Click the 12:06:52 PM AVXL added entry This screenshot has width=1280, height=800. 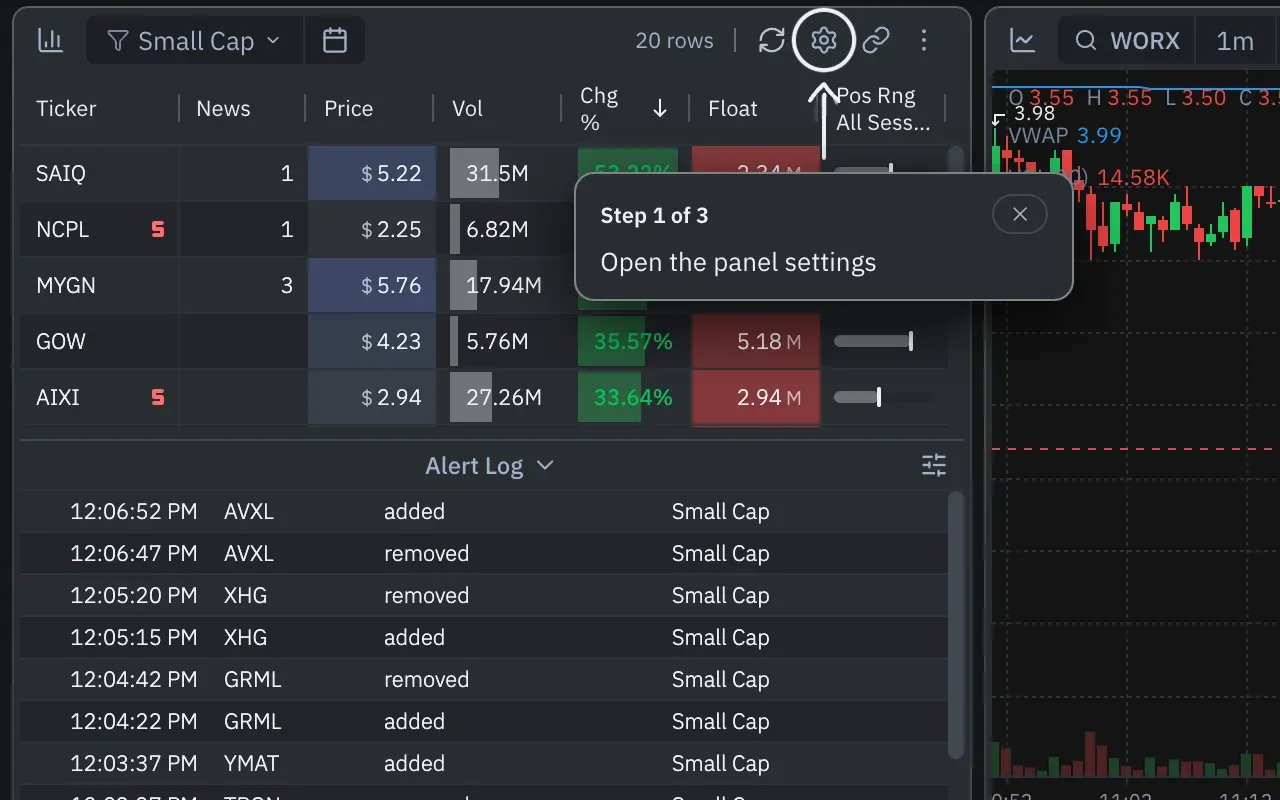click(484, 511)
